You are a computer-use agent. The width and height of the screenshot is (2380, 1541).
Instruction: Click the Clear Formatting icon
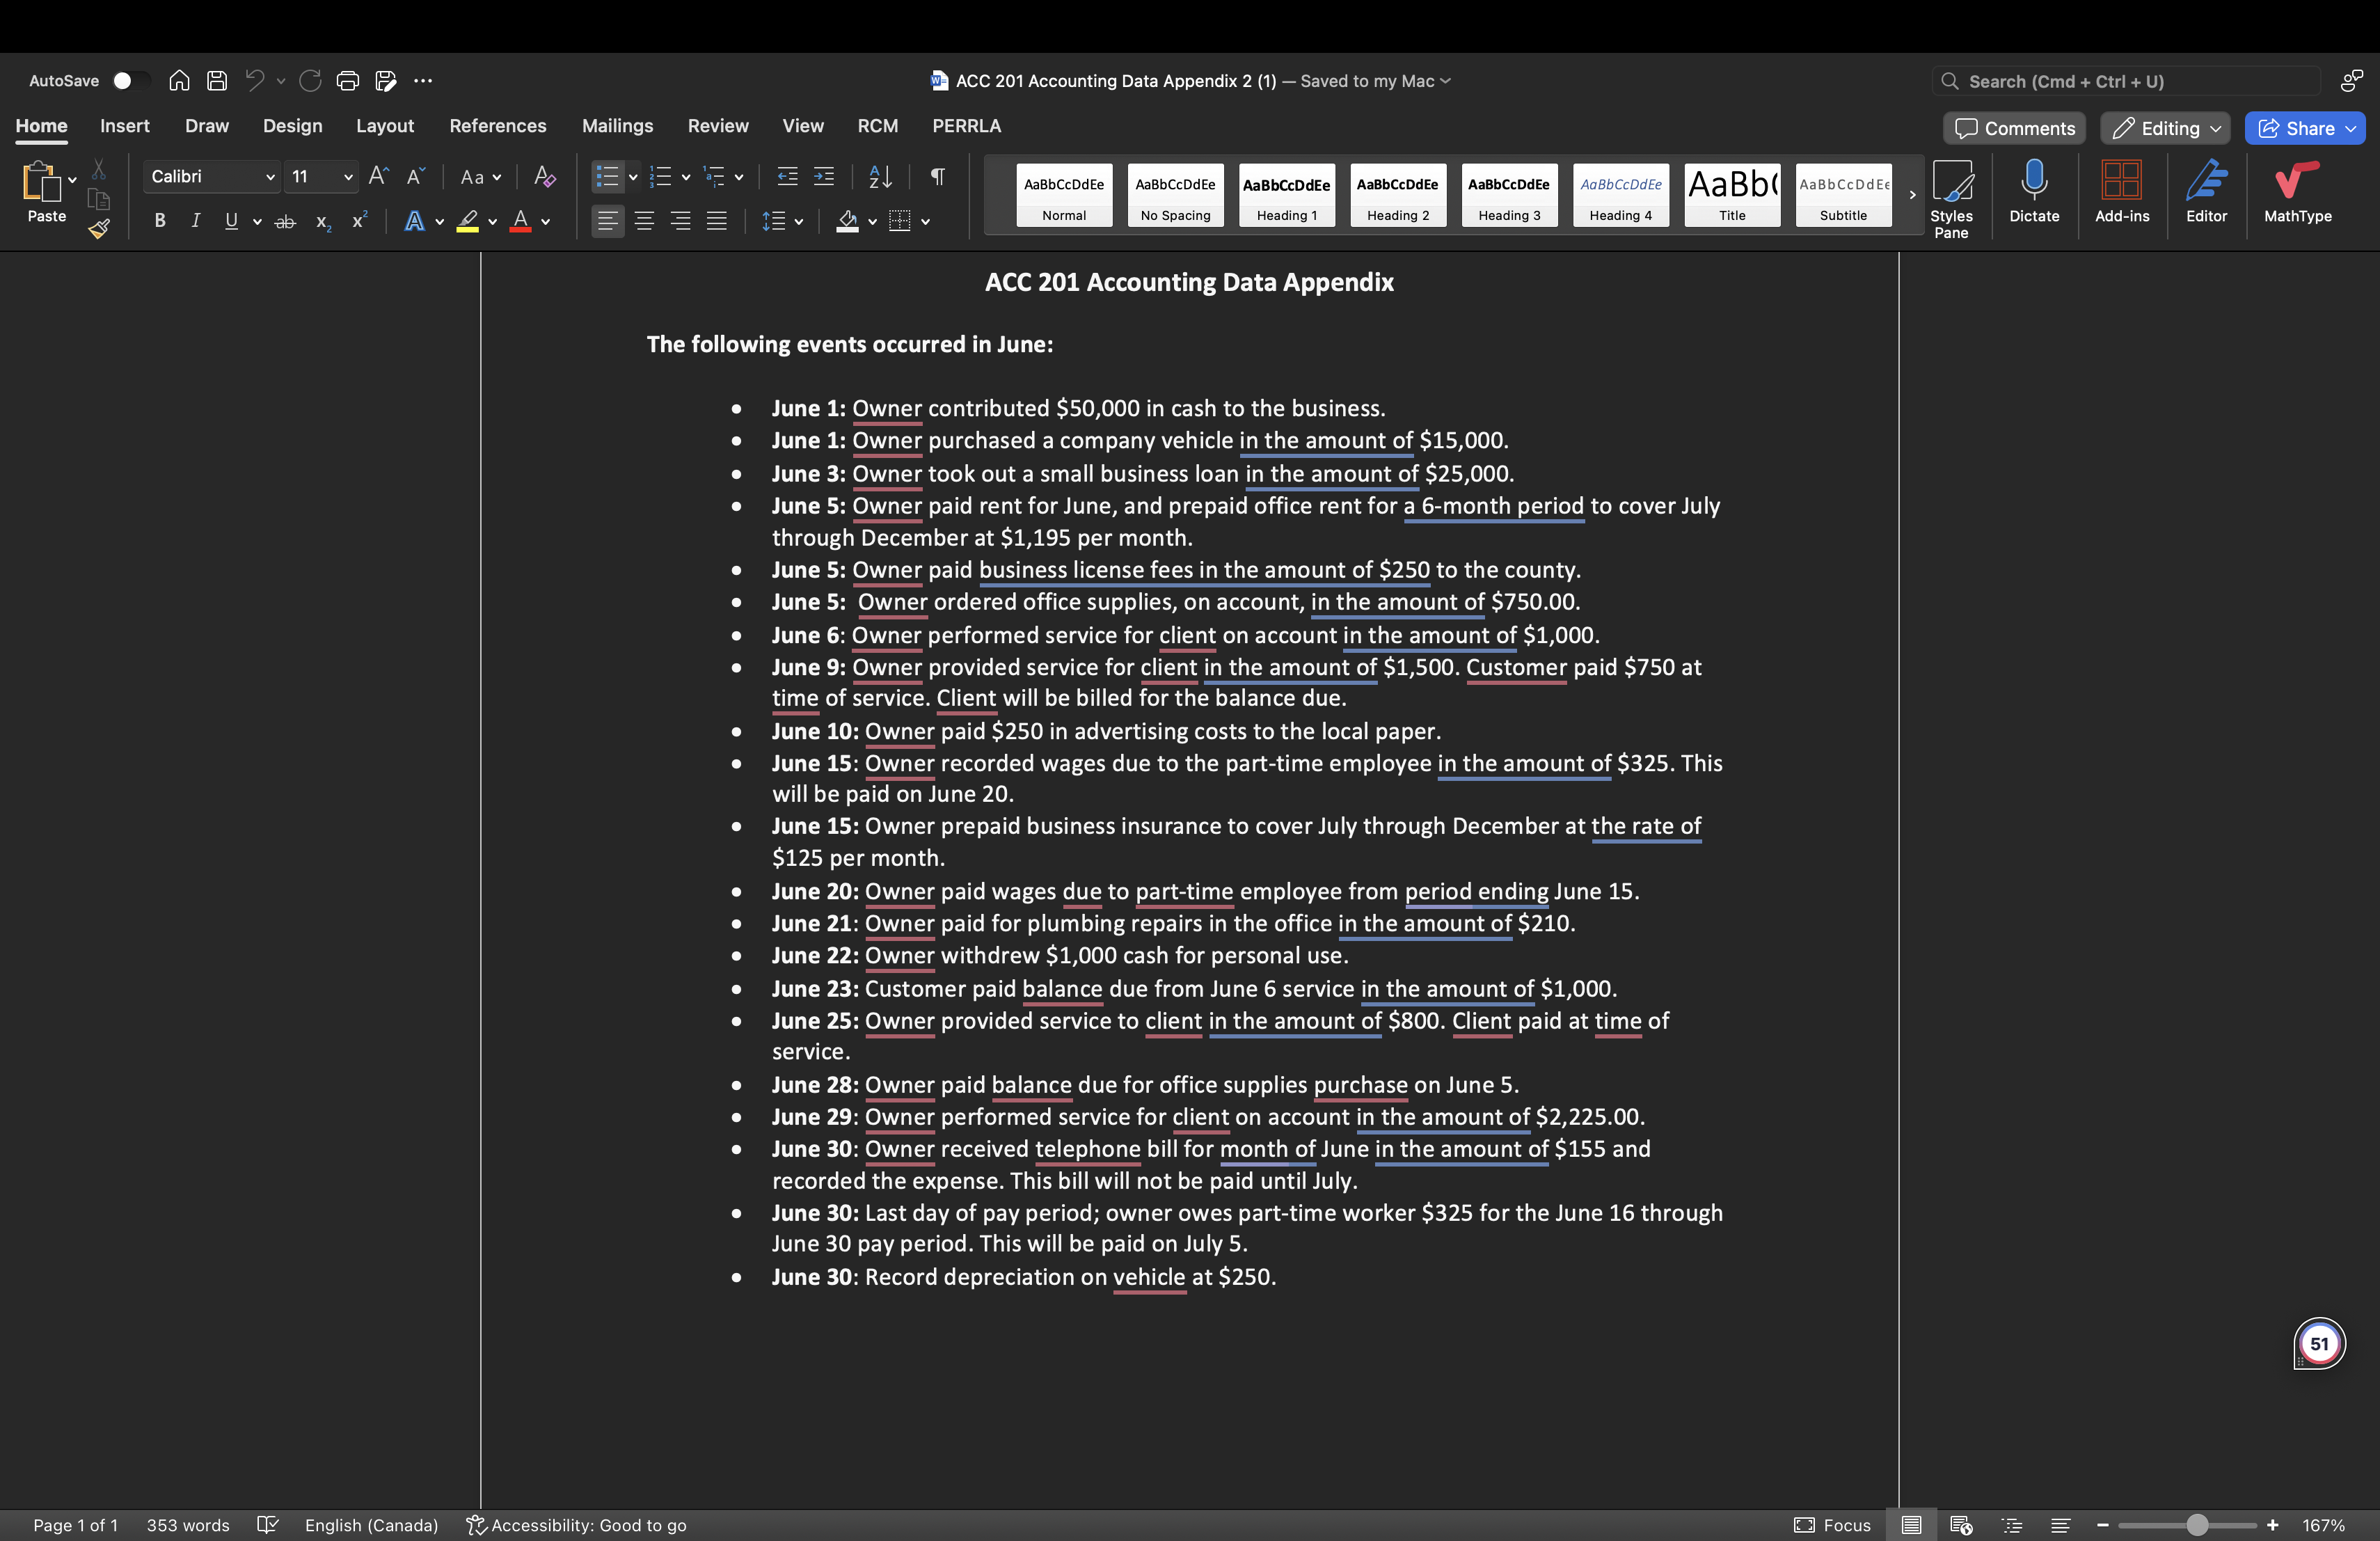[544, 177]
